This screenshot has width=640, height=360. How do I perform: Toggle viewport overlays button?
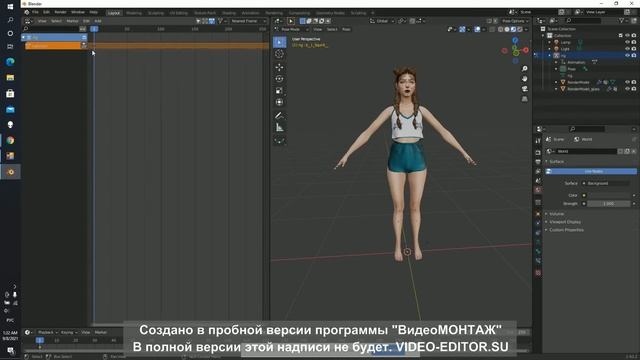pyautogui.click(x=477, y=29)
